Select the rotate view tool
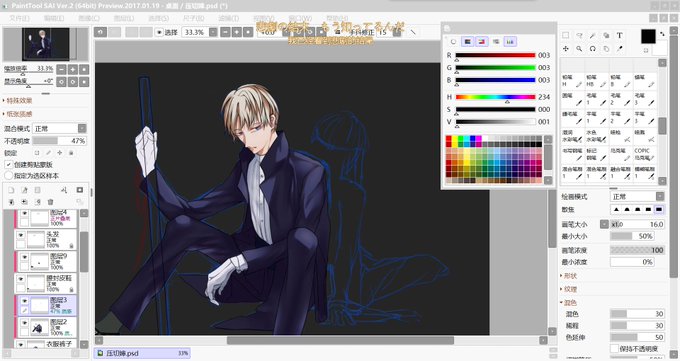680x361 pixels. 592,49
